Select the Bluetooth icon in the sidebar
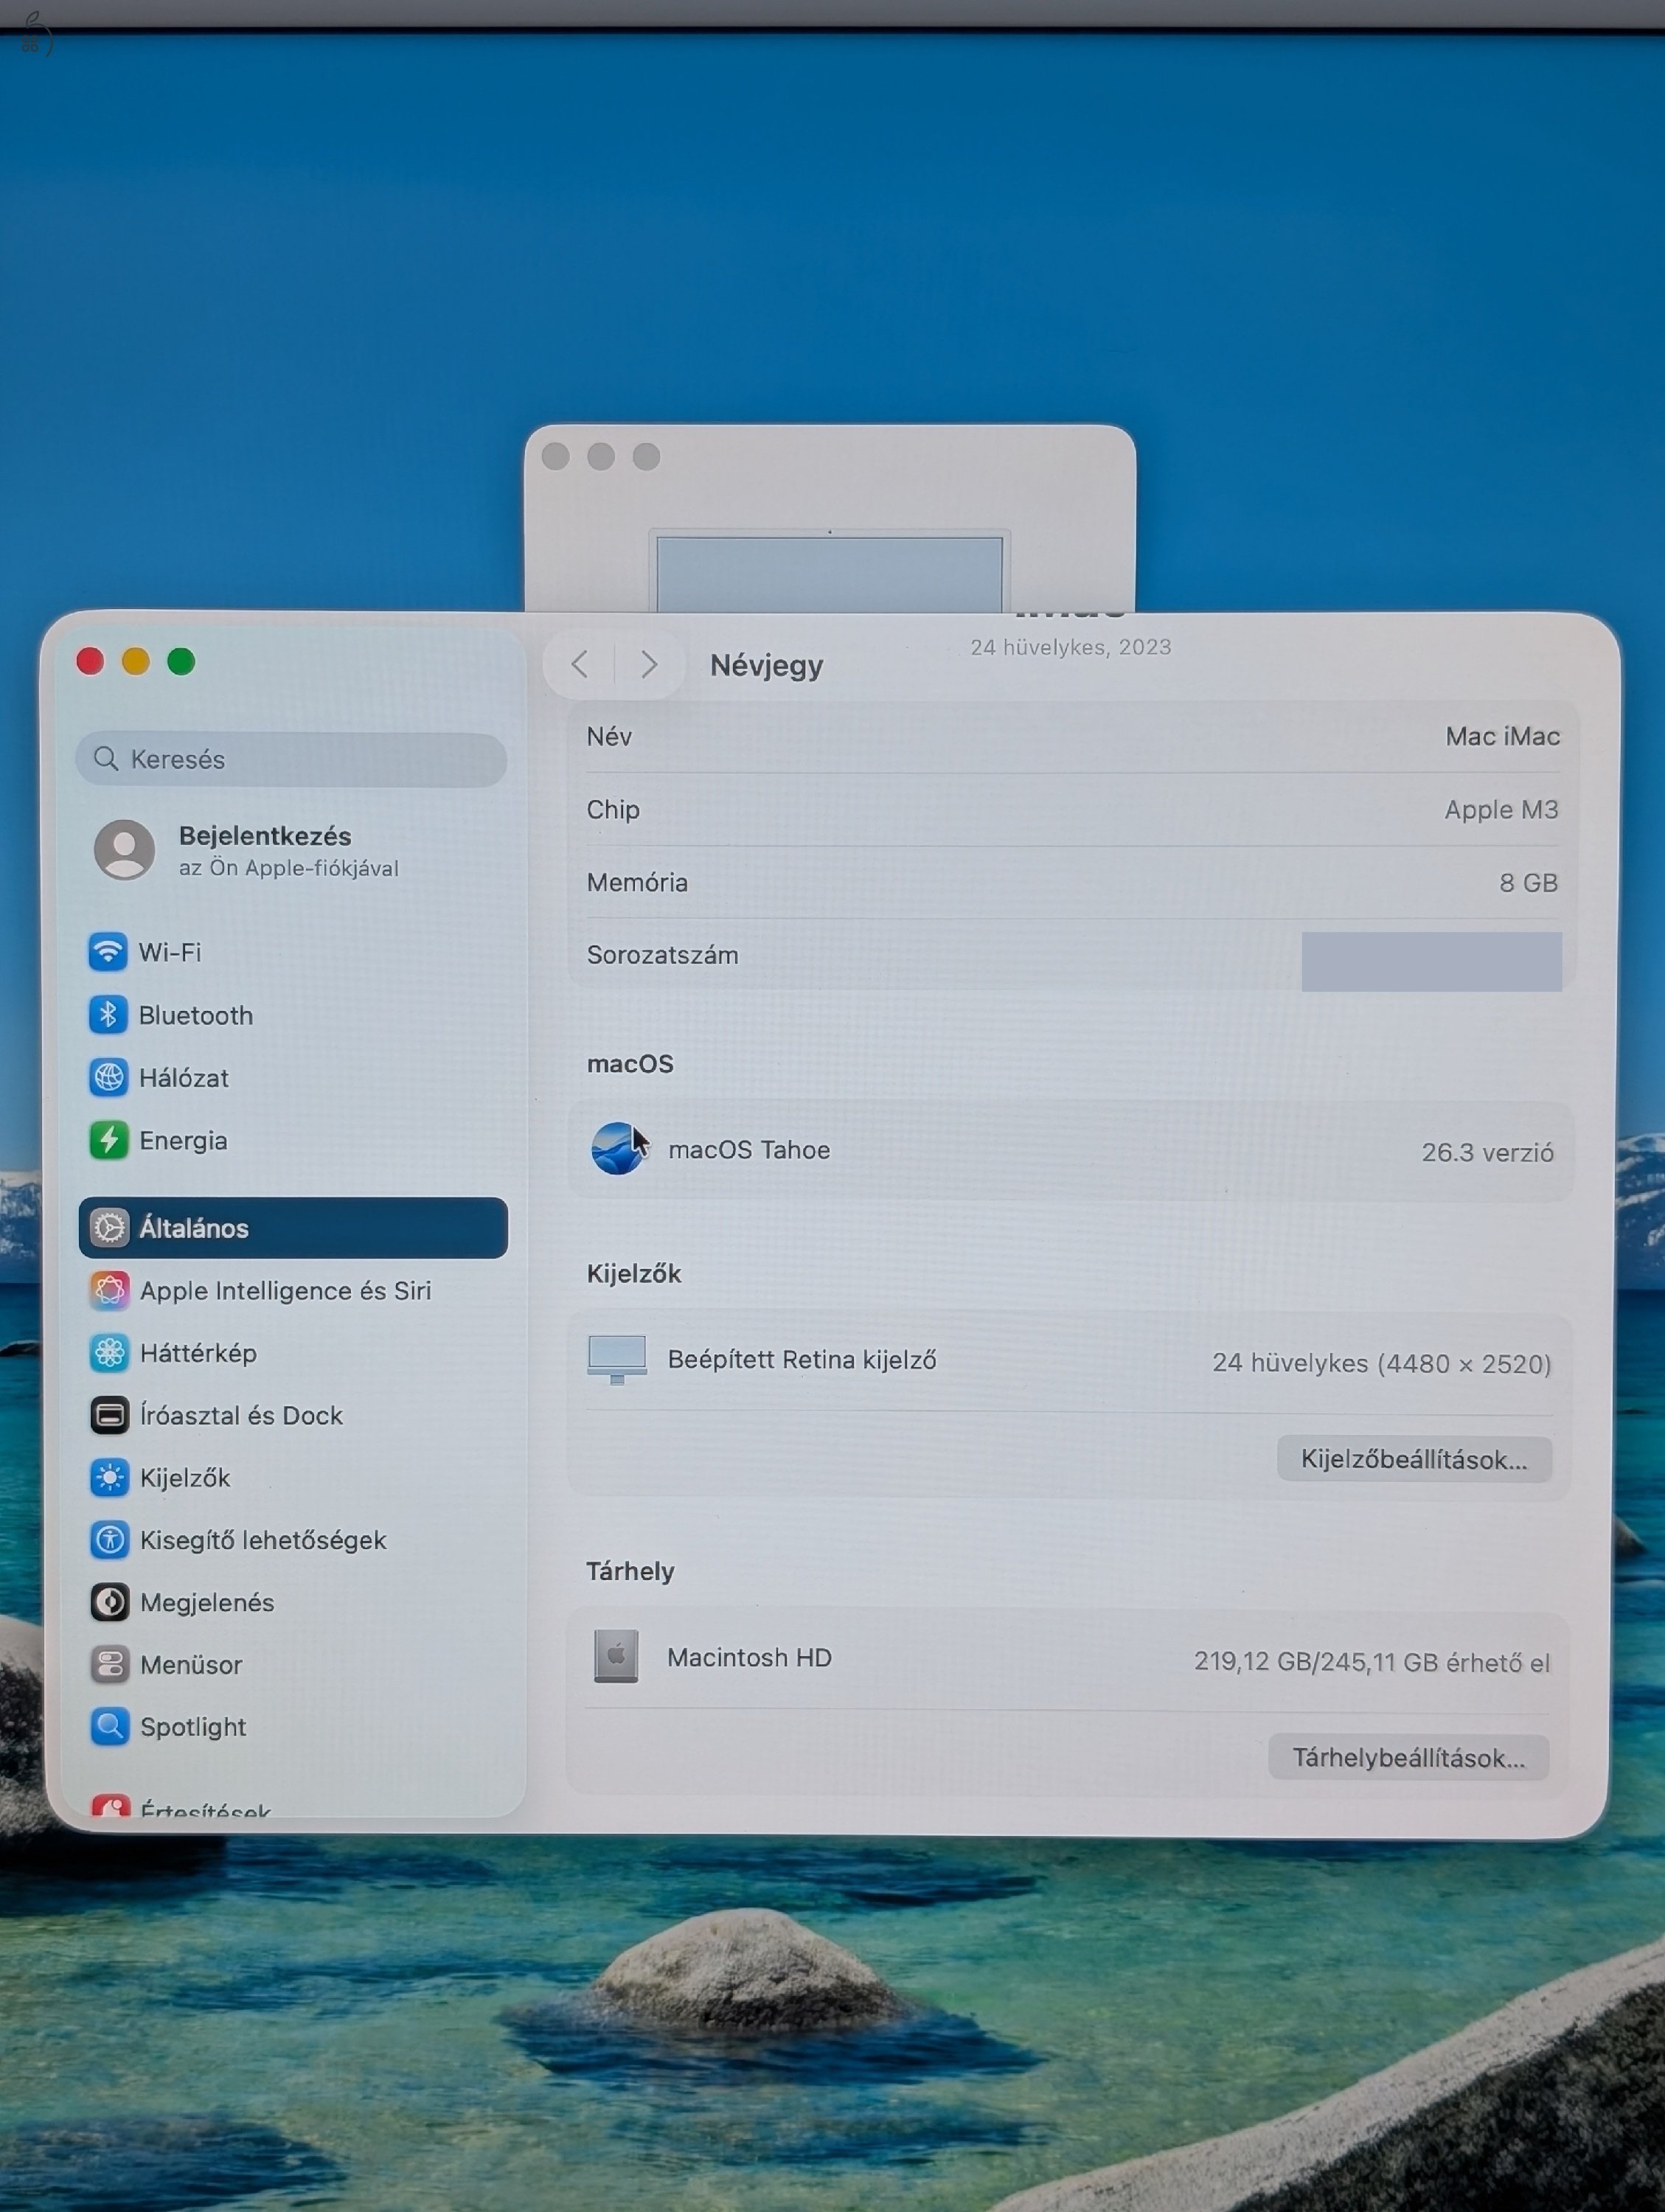This screenshot has height=2212, width=1665. (x=108, y=1014)
